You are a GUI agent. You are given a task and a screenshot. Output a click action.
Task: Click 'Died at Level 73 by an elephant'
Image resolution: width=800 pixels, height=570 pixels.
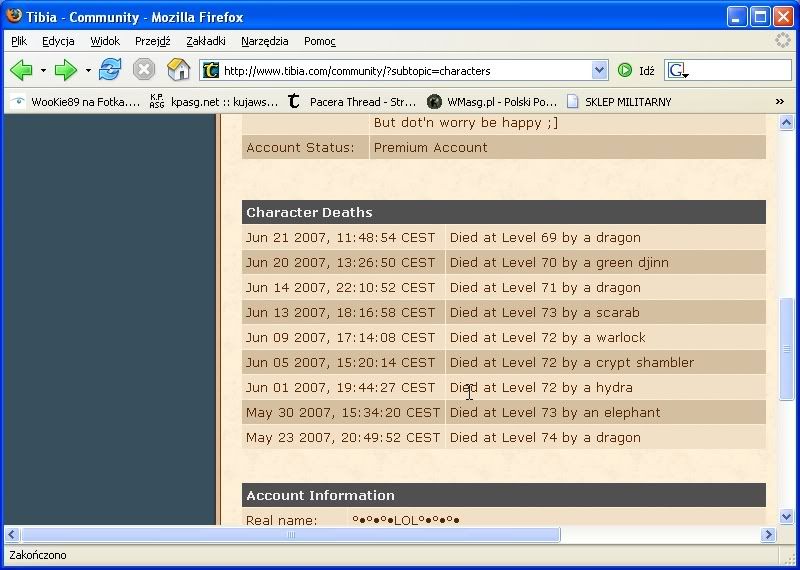555,413
